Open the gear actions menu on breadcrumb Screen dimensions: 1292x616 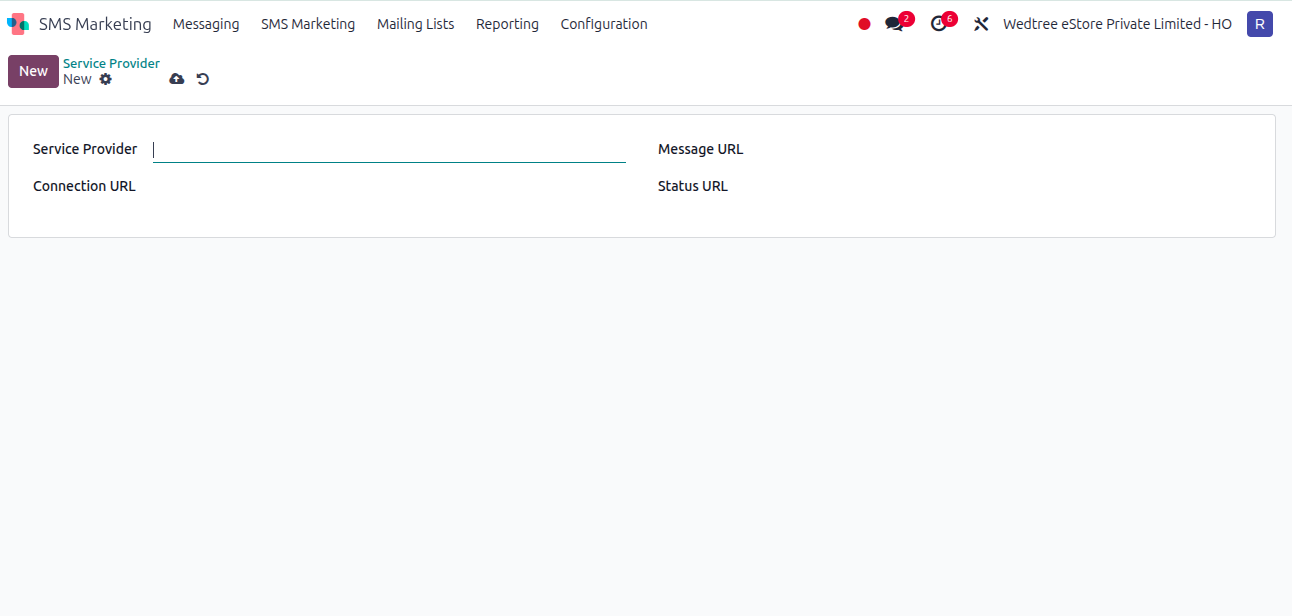coord(105,79)
